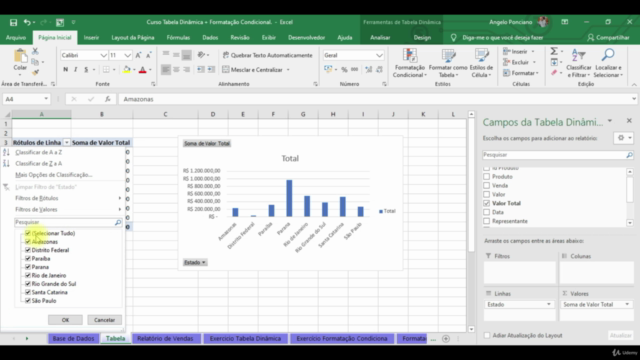Open Formatação Condicional menu
640x360 pixels.
(409, 63)
